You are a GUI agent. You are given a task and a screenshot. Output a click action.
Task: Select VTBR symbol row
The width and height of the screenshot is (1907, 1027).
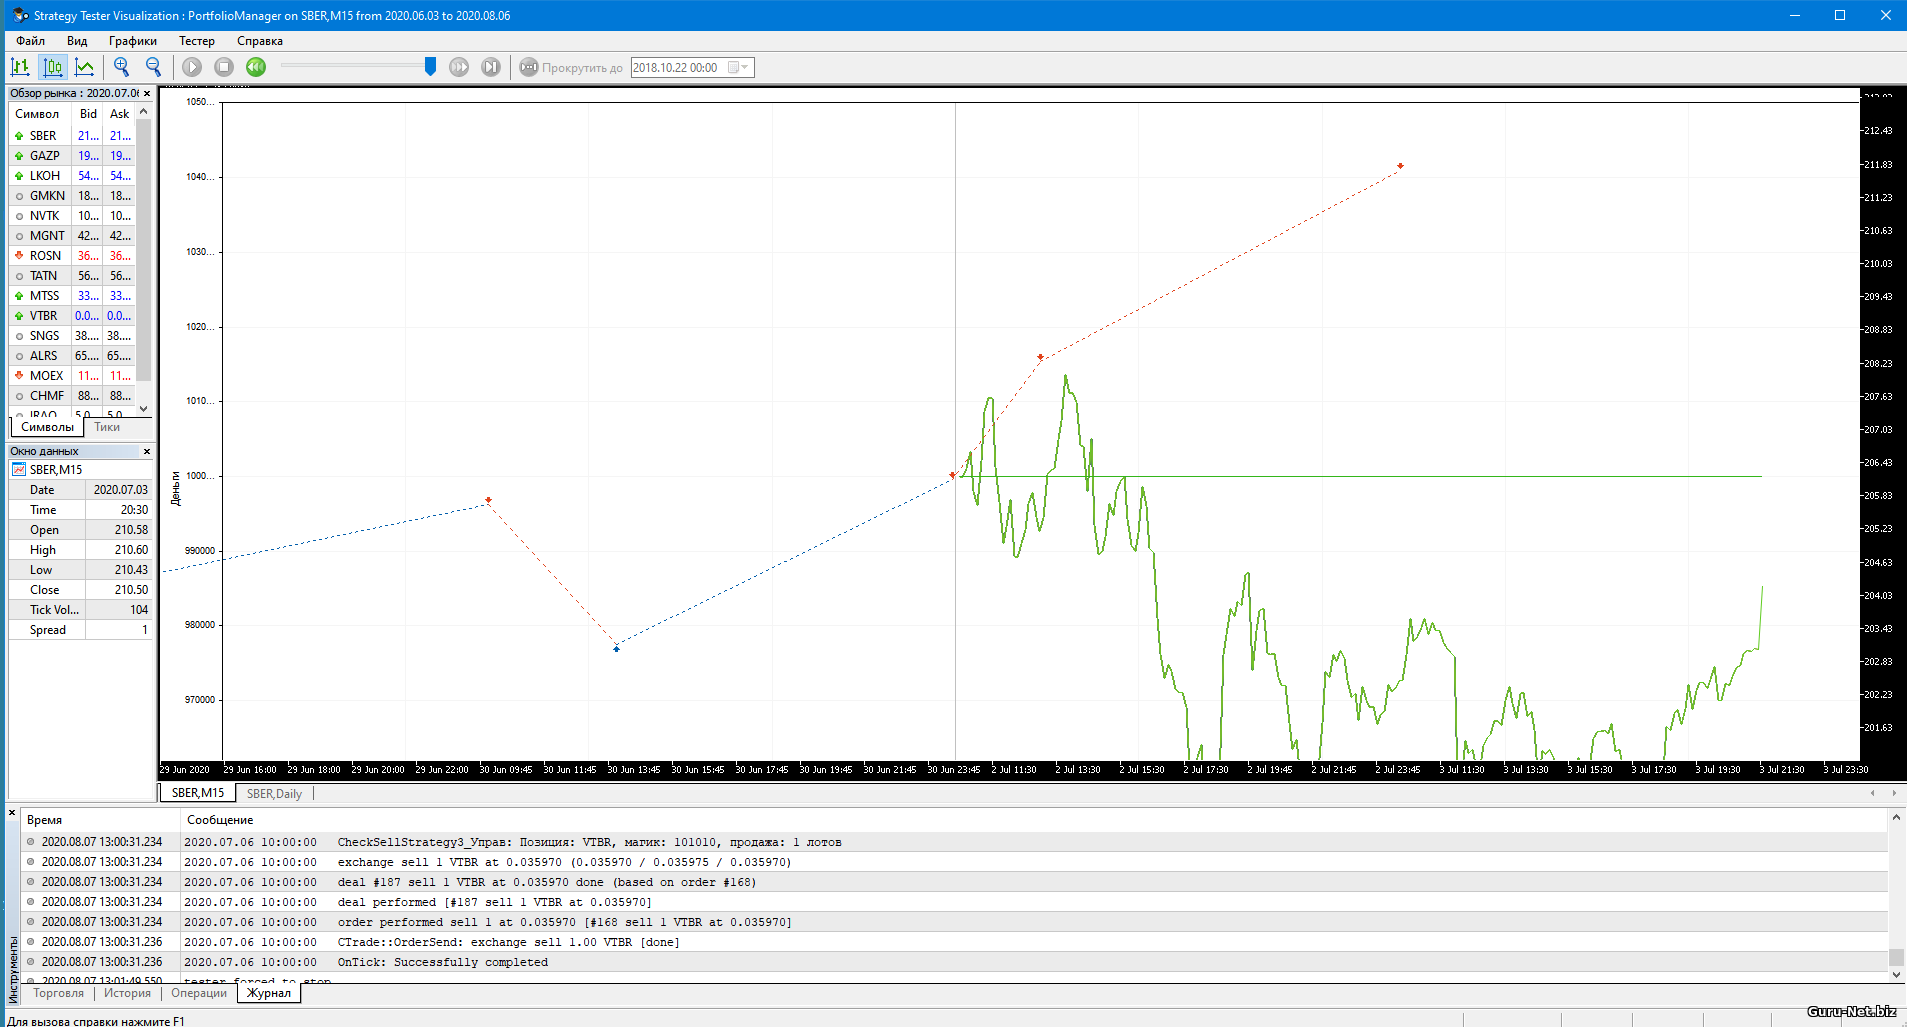coord(71,316)
